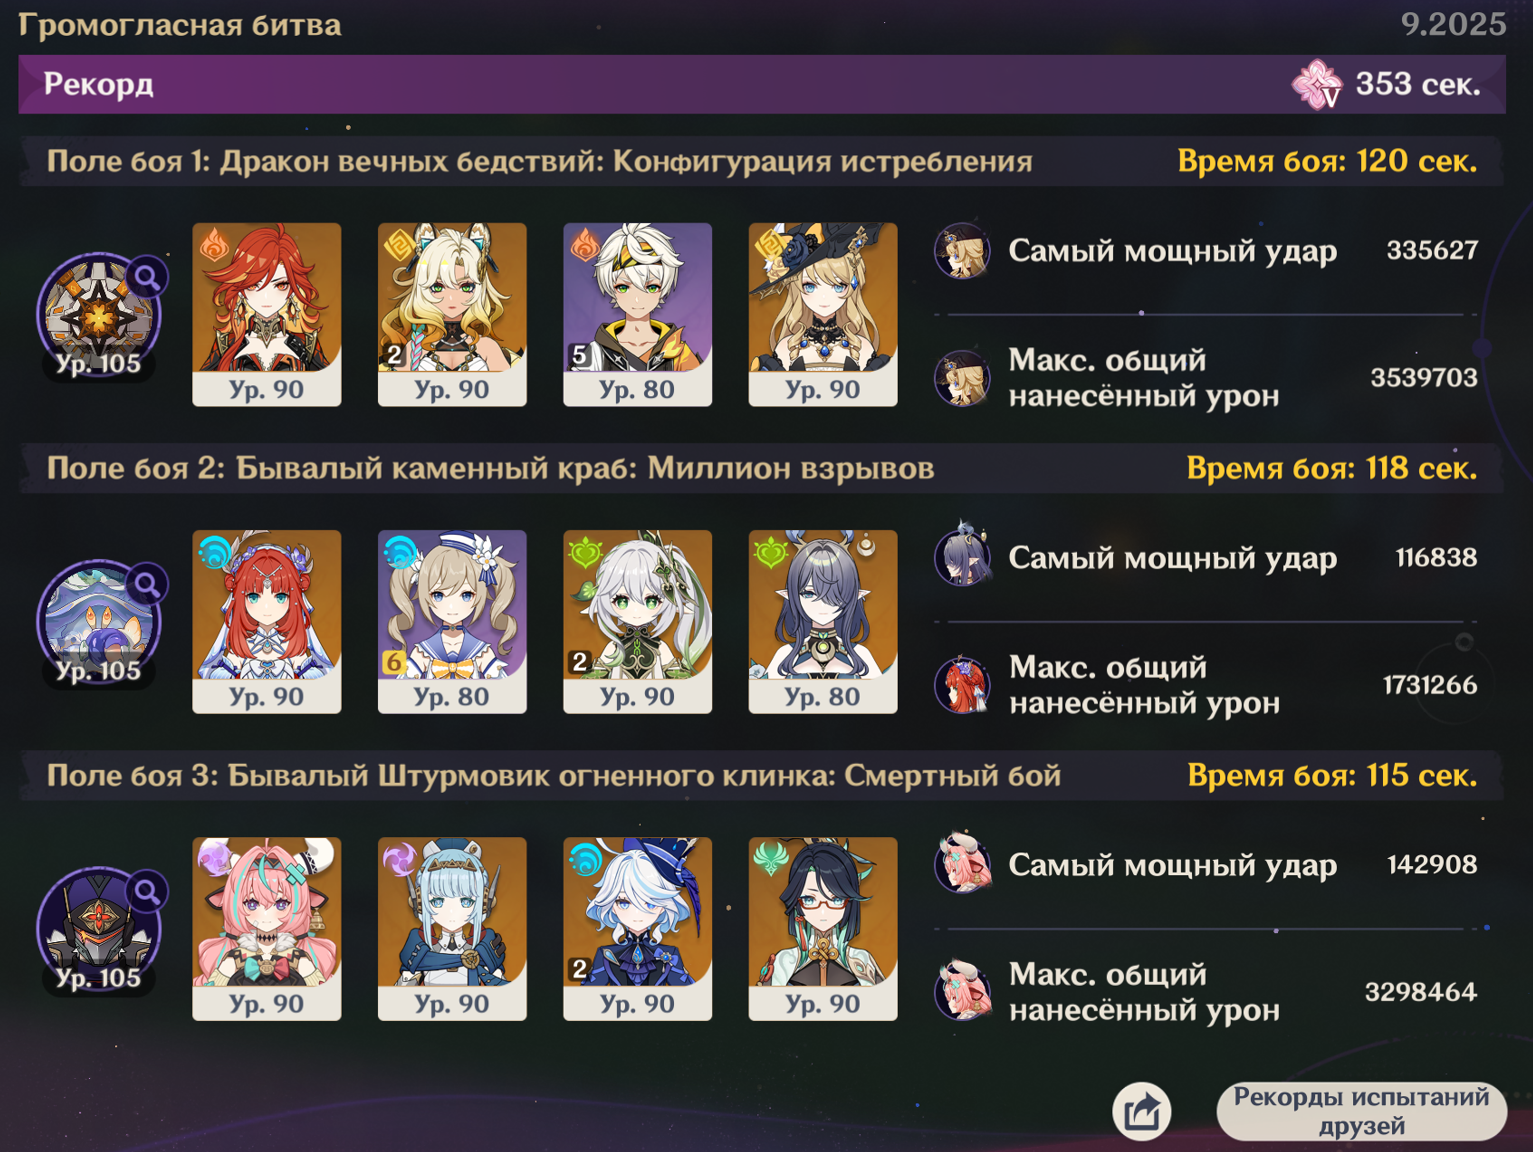Select pink-haired Electro character in Battlefield 3
The image size is (1533, 1152).
[266, 928]
